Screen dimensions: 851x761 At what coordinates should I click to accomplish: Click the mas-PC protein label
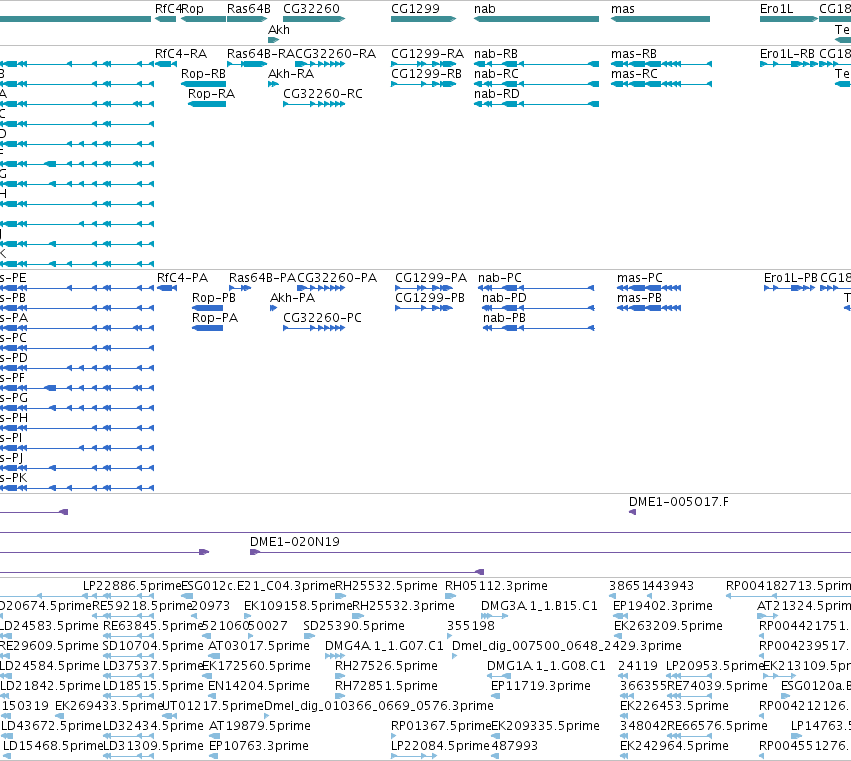(639, 278)
